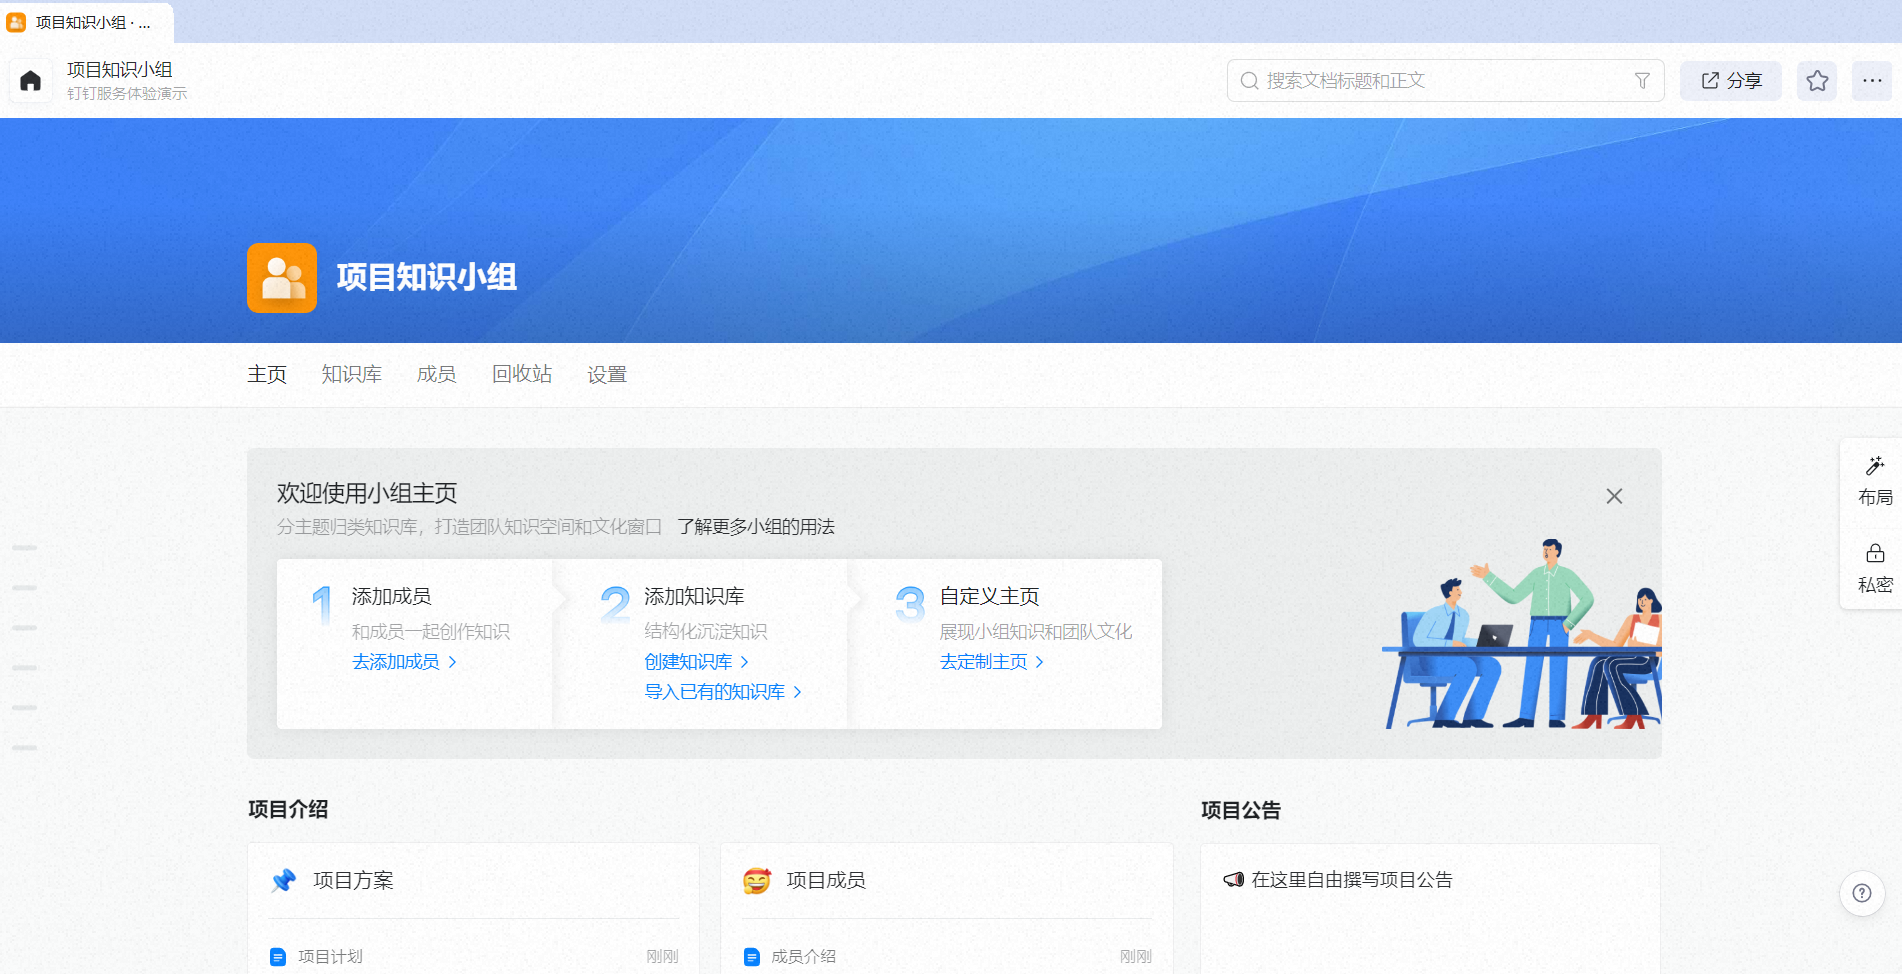Click the 分享 share button

[x=1731, y=81]
